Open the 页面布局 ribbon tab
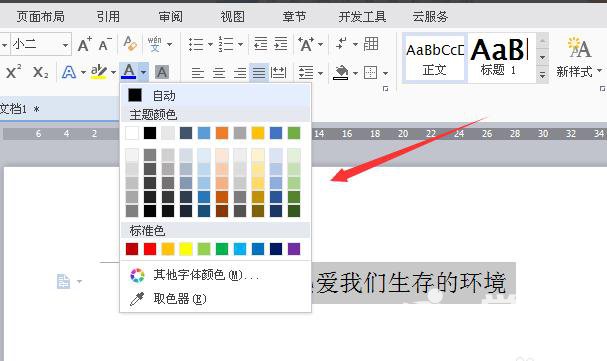The image size is (607, 361). click(40, 17)
